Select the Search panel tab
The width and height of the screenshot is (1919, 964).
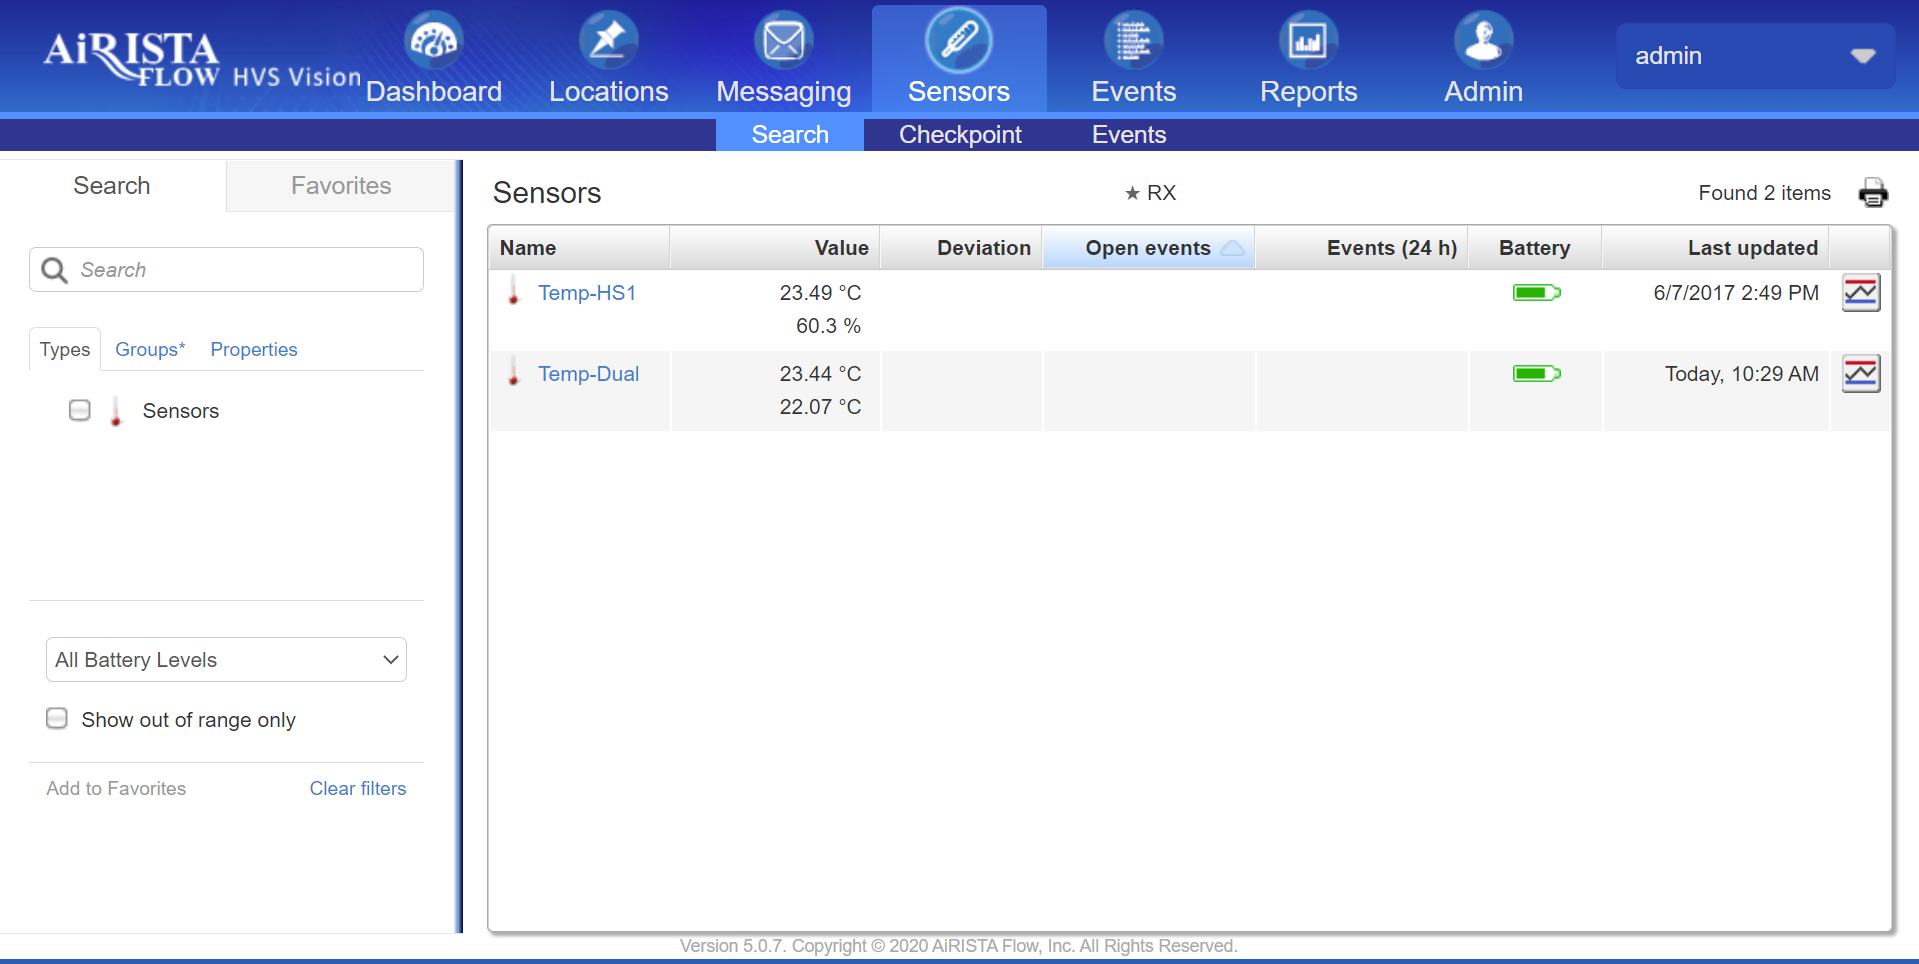point(112,186)
